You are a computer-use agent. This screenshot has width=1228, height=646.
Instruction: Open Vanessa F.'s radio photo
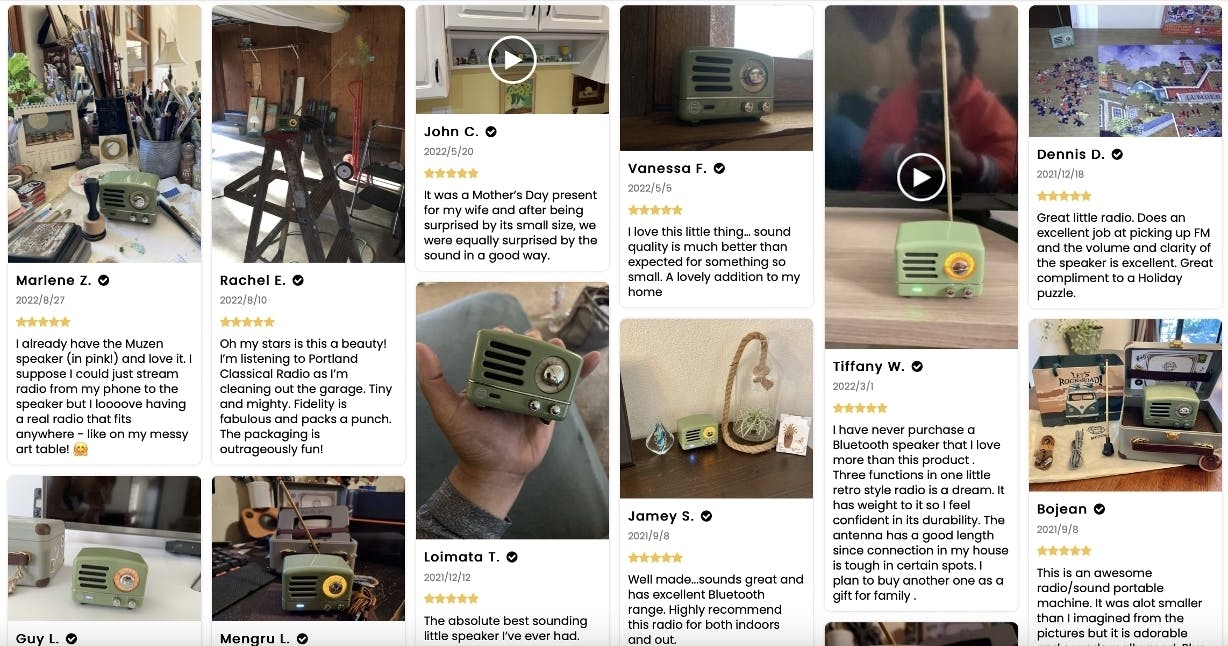[x=716, y=78]
